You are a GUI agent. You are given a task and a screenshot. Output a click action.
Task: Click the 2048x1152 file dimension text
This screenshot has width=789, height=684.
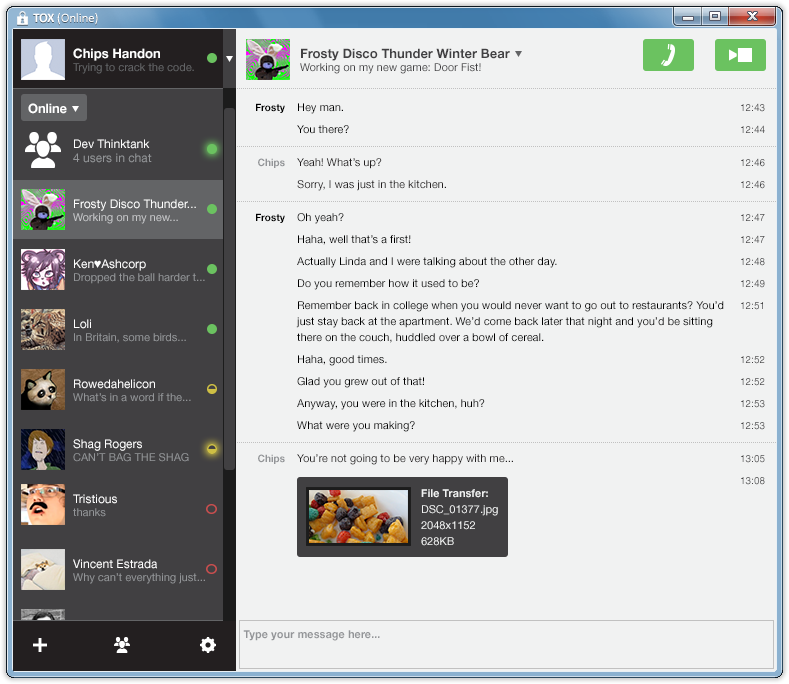tap(448, 525)
